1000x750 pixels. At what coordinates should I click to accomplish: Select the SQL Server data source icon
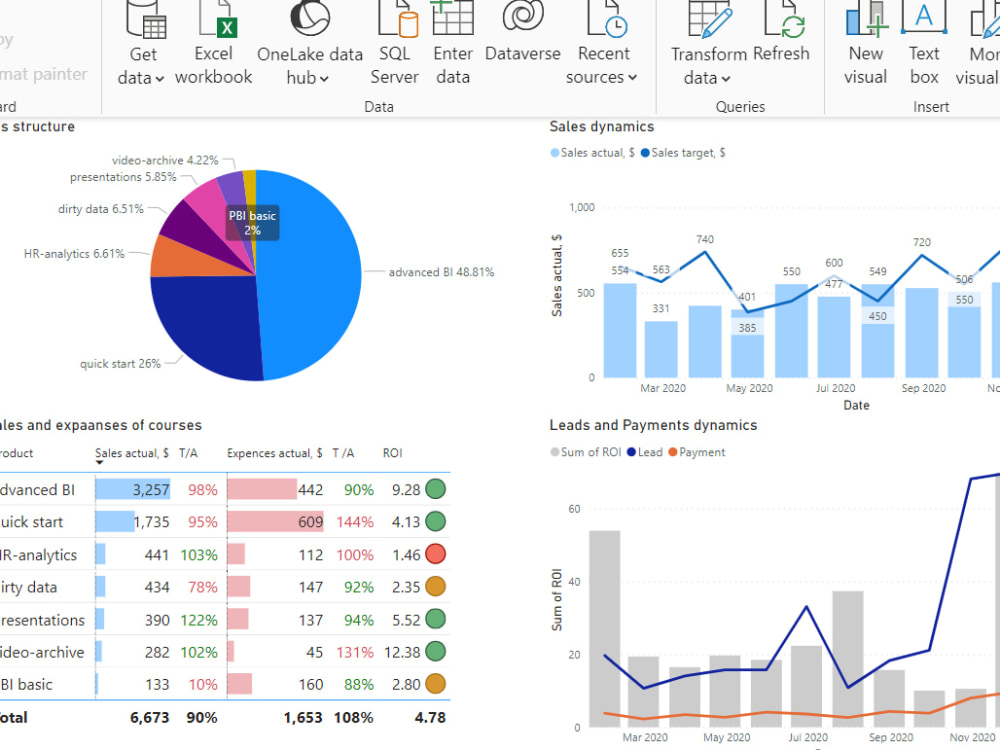click(394, 30)
